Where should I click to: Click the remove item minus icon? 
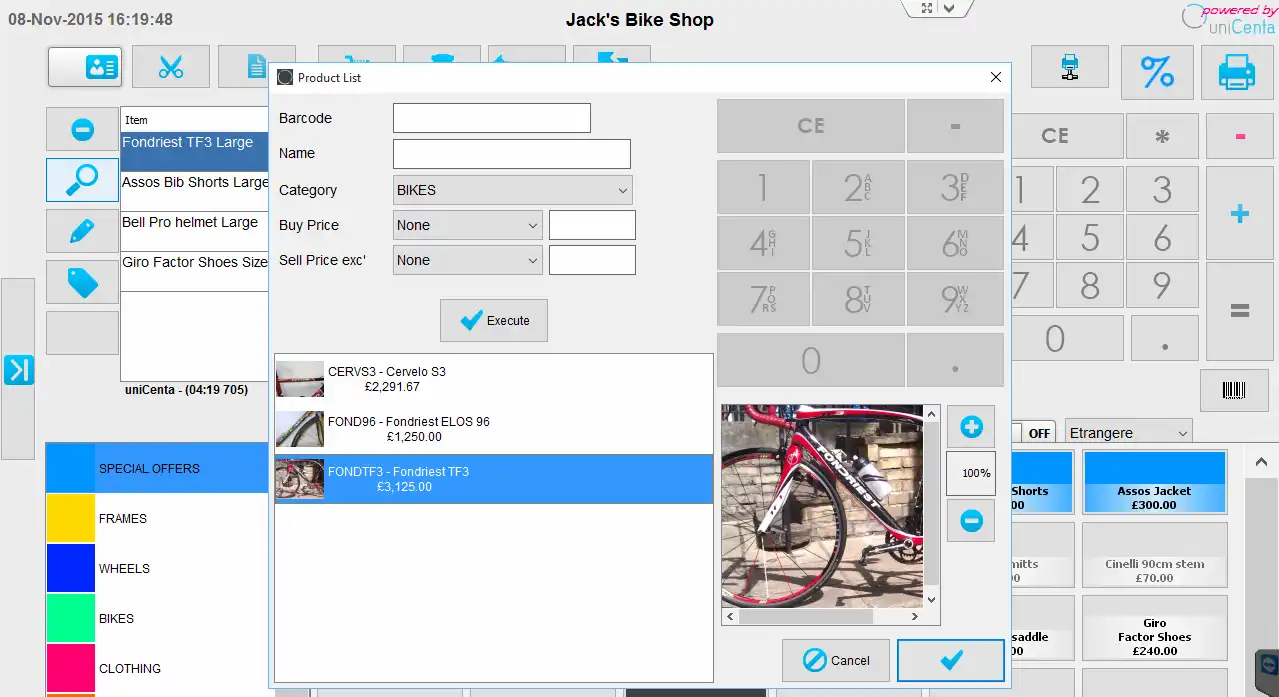[82, 129]
